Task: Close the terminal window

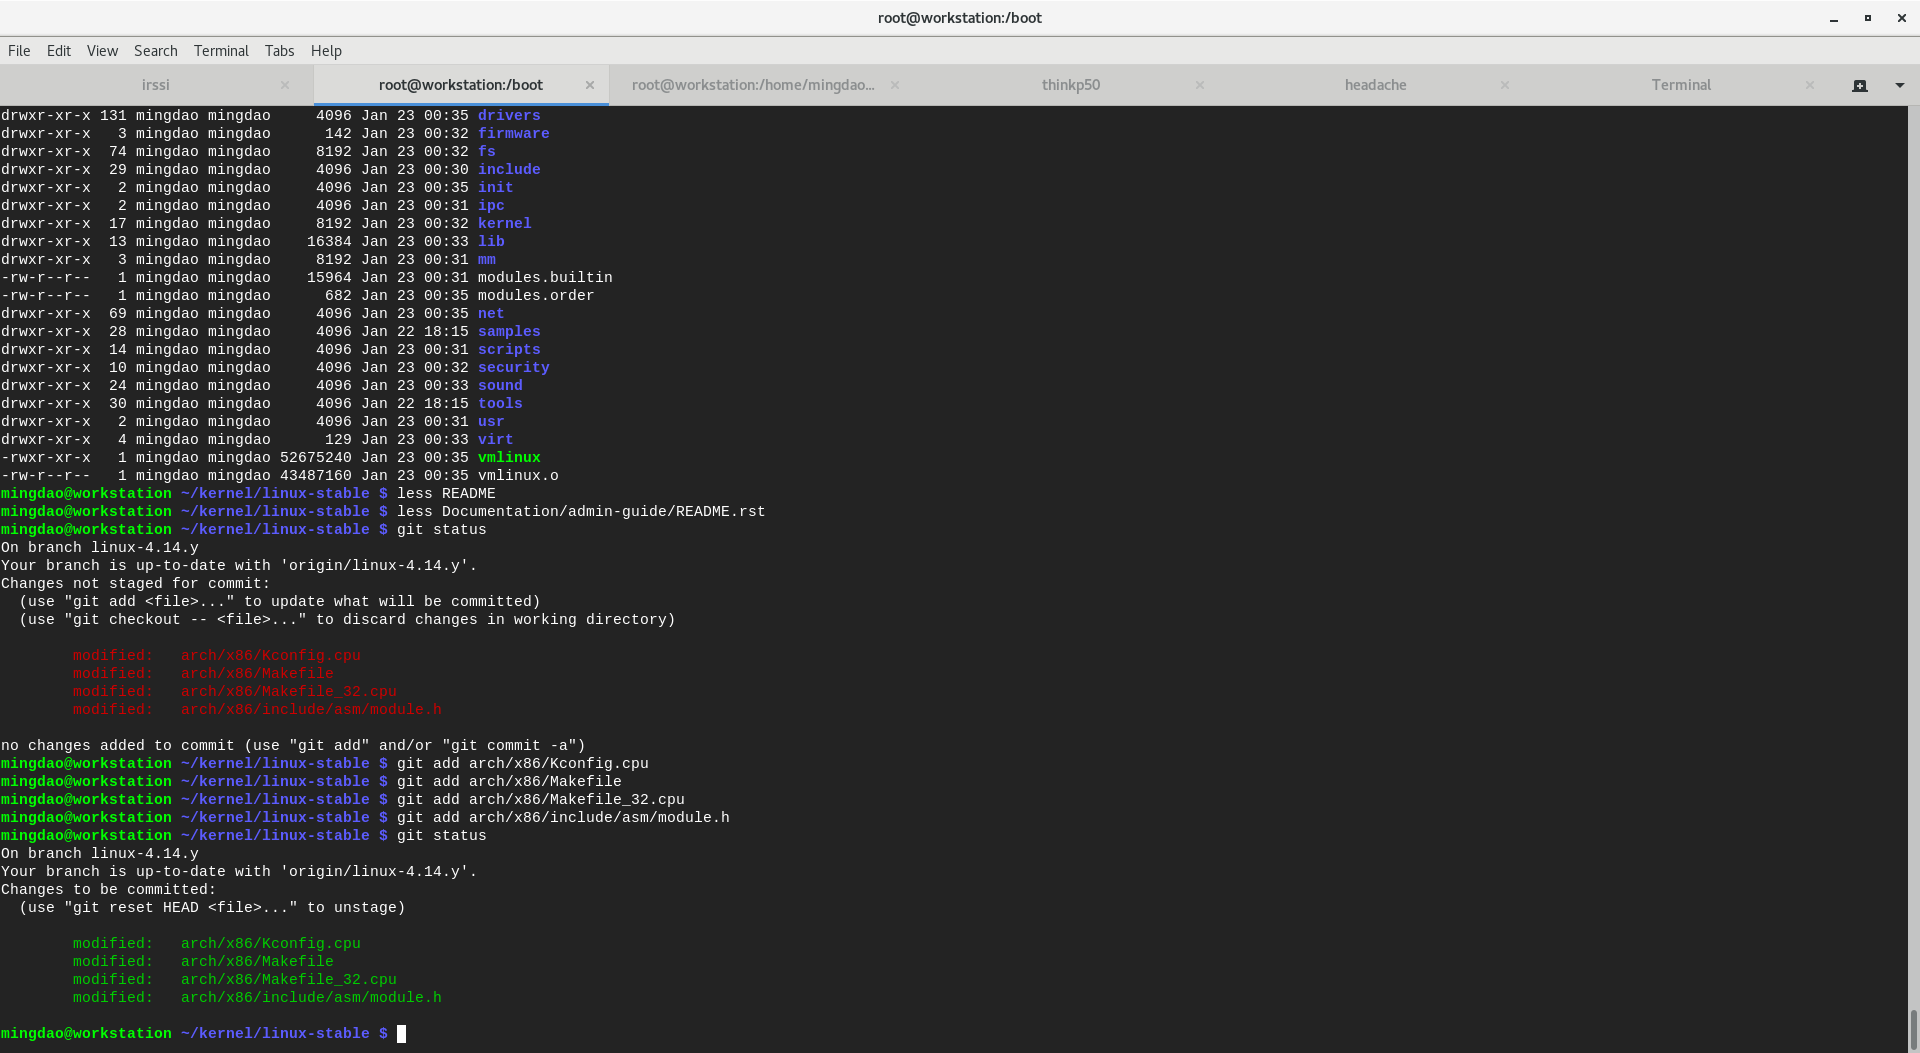Action: tap(1901, 18)
